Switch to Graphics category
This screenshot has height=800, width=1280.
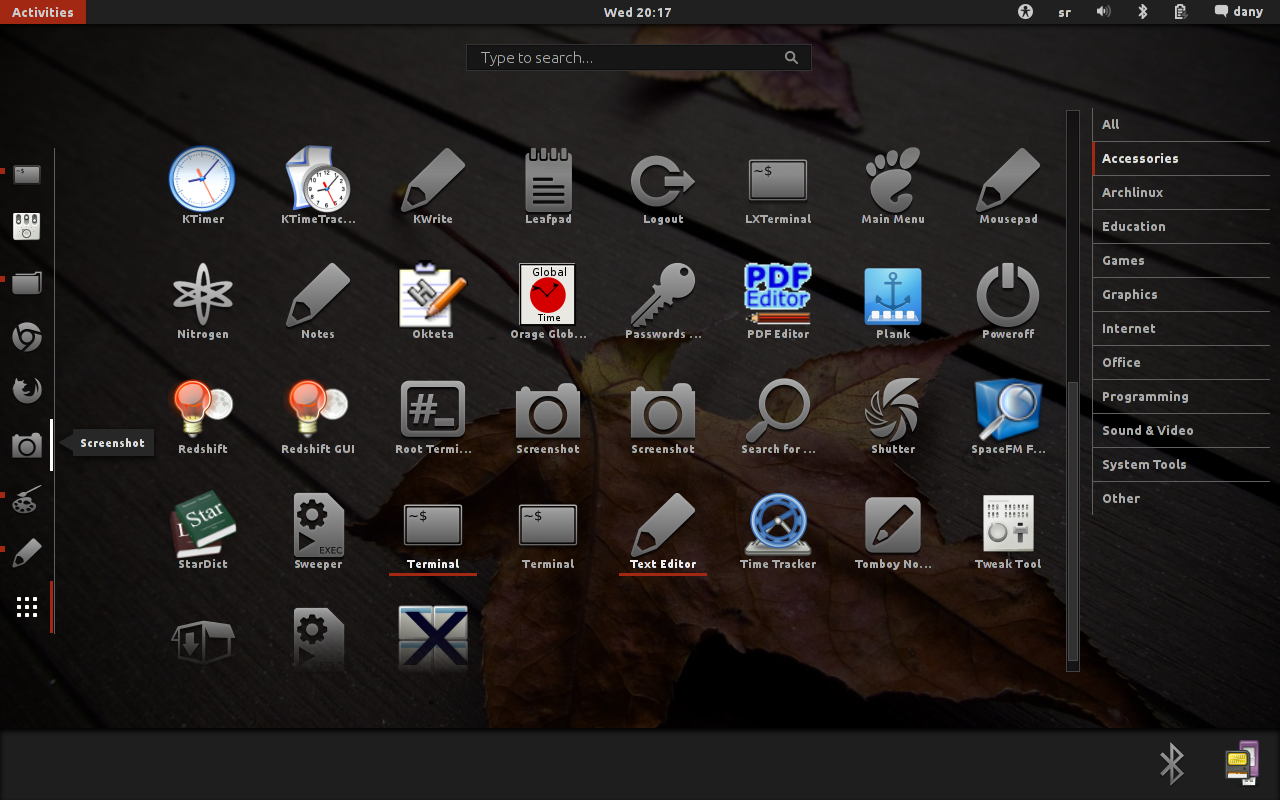tap(1181, 294)
